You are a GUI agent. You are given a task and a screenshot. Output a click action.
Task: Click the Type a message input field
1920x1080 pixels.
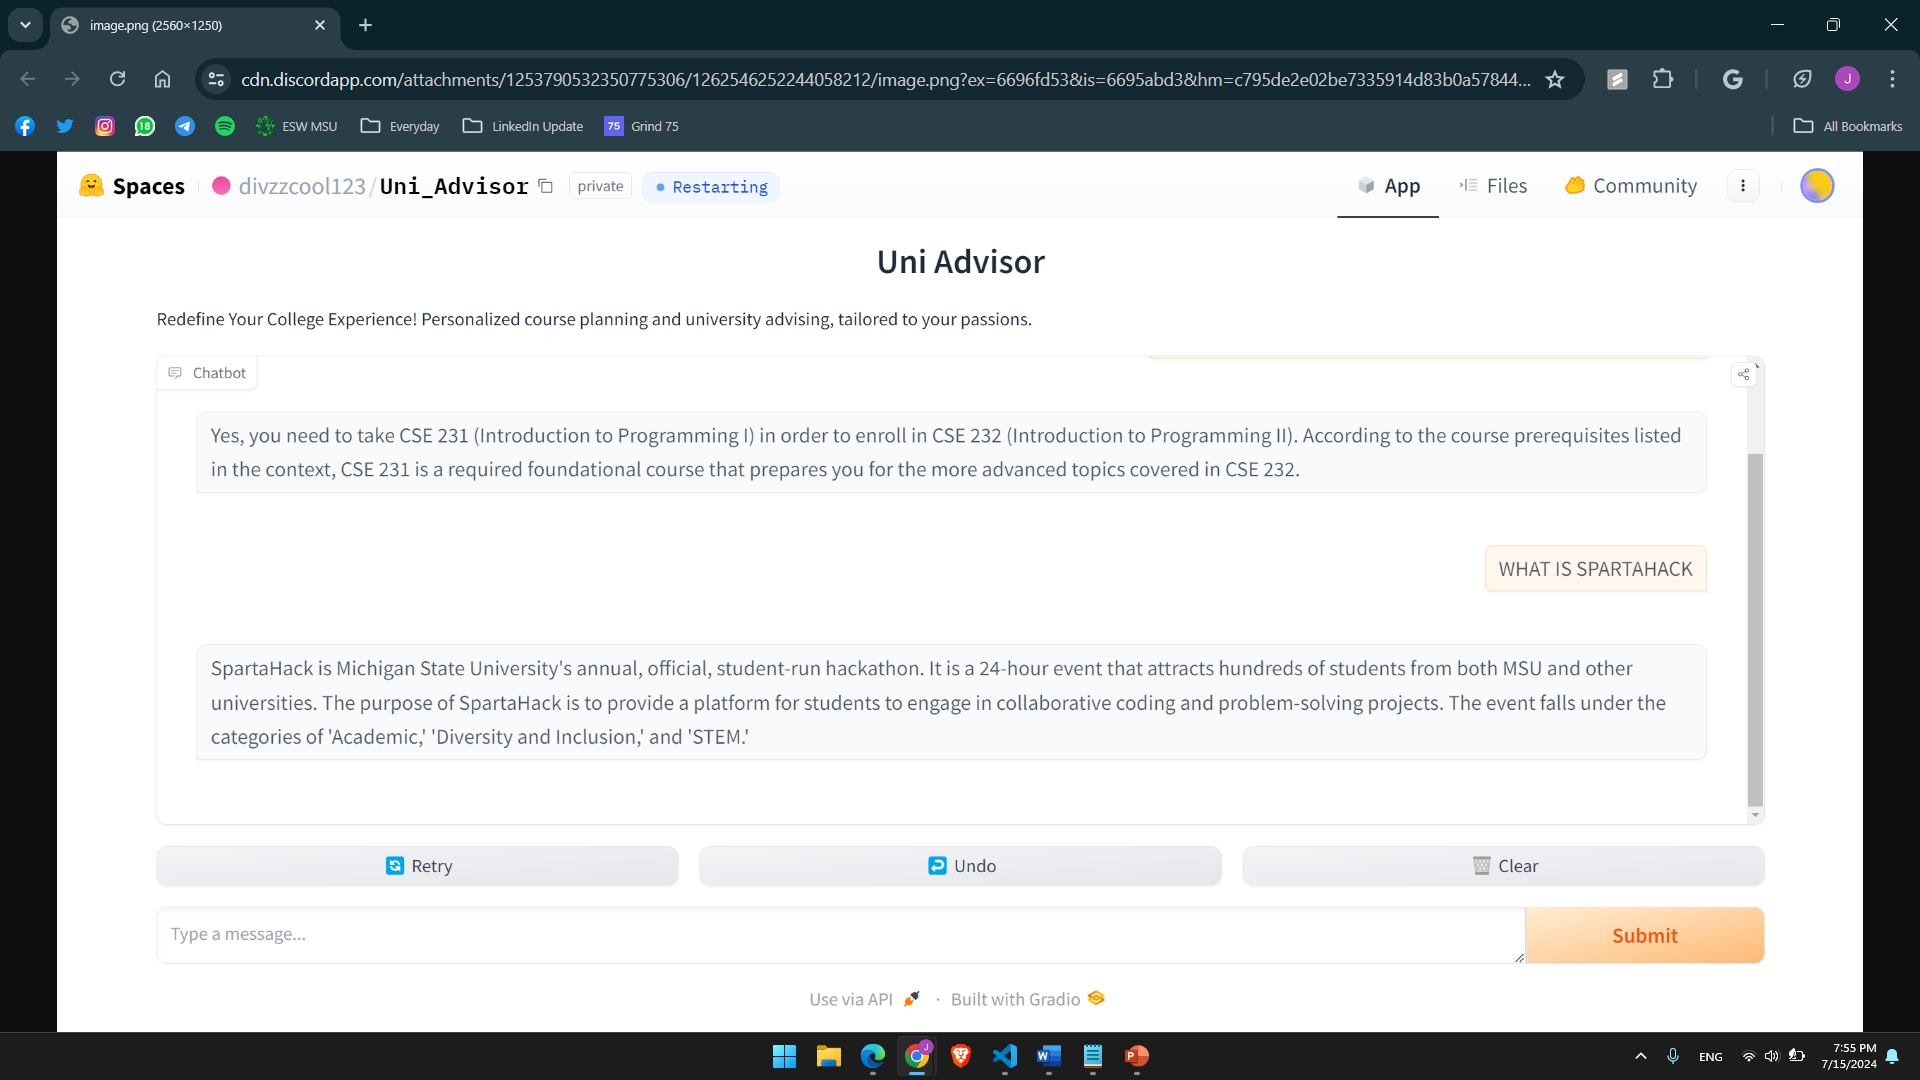click(x=840, y=935)
